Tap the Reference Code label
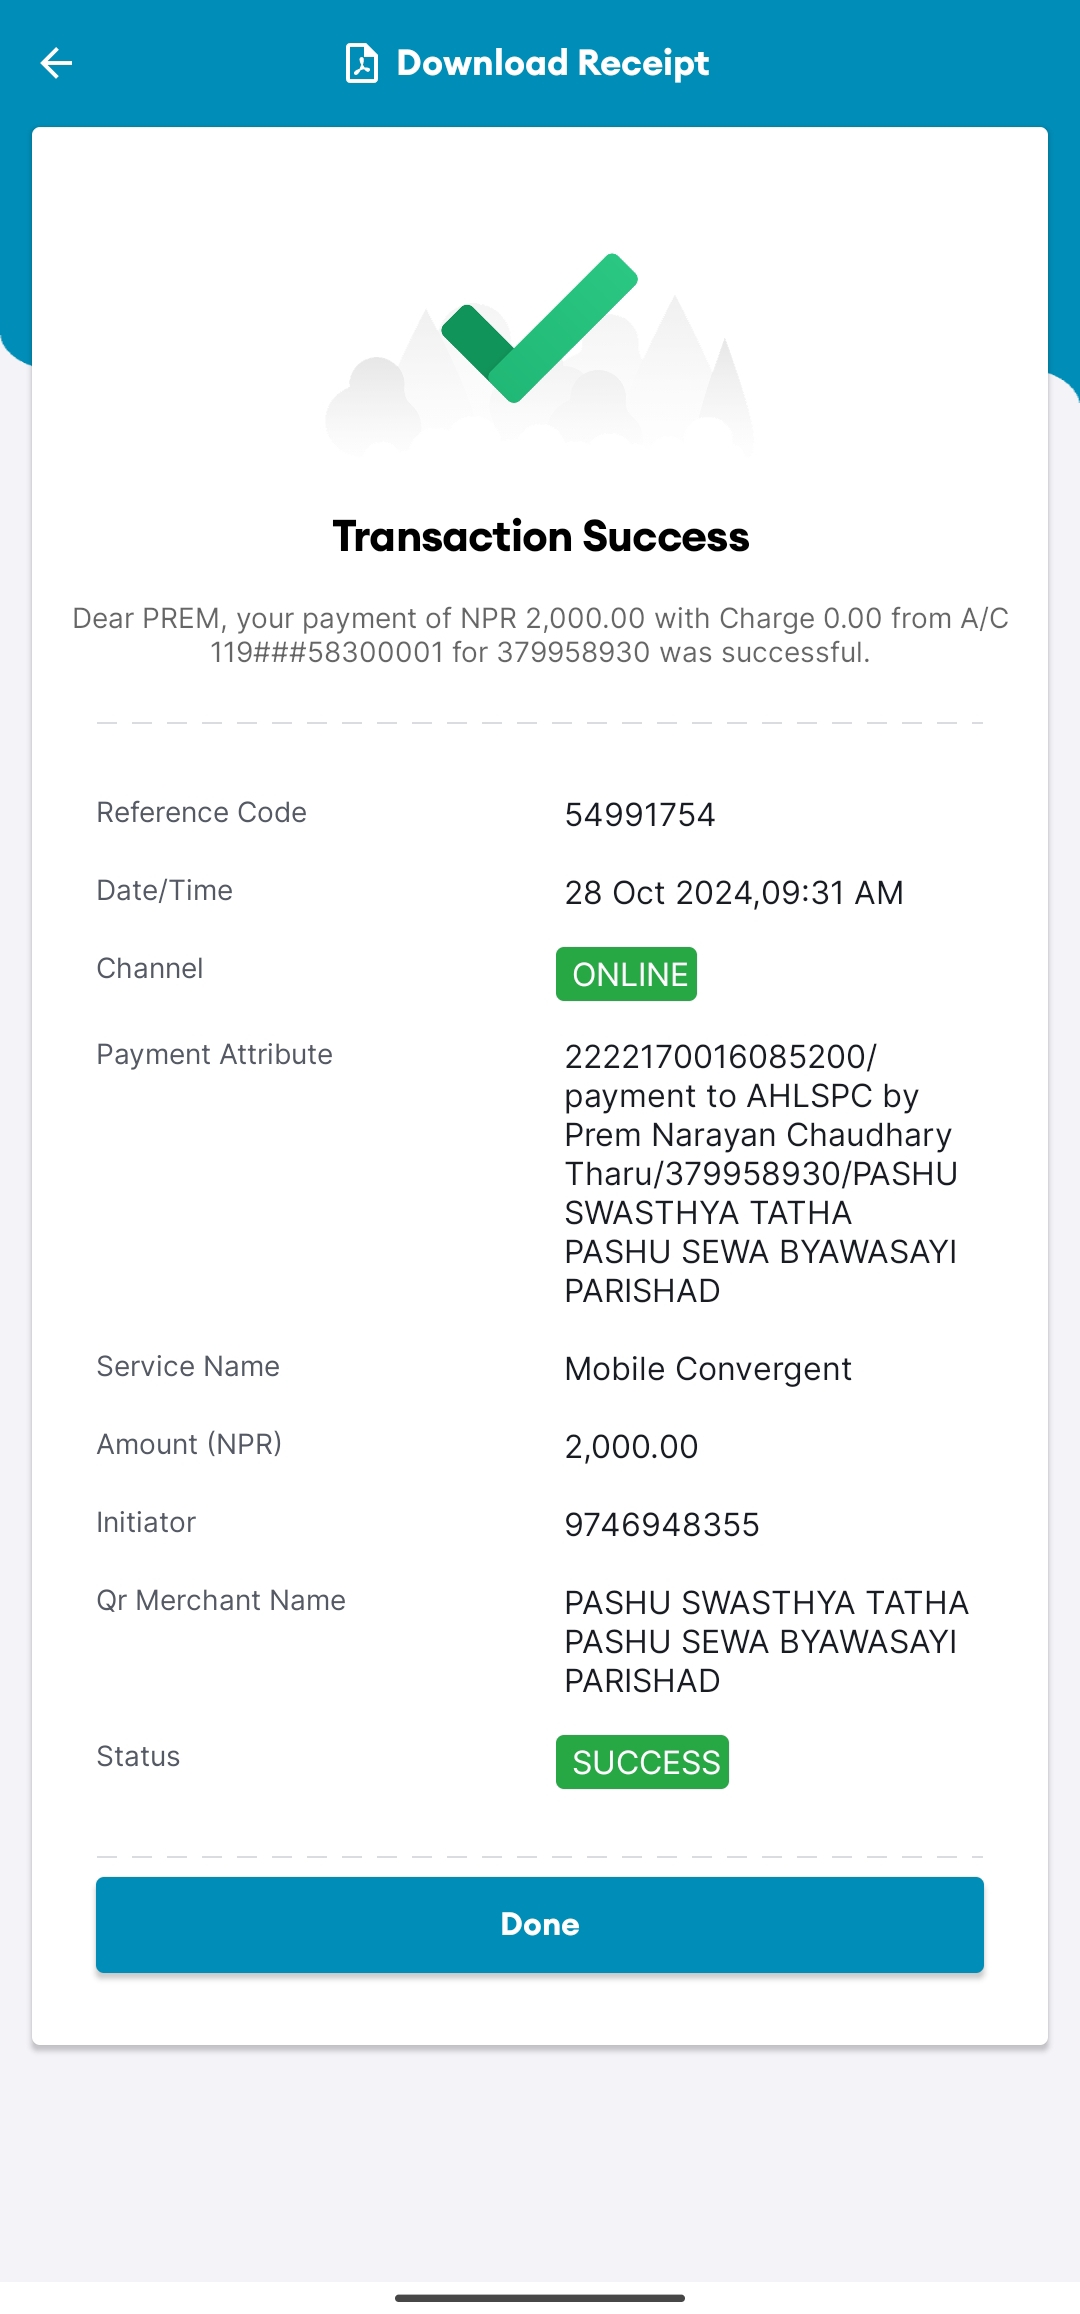The height and width of the screenshot is (2314, 1080). pos(201,812)
